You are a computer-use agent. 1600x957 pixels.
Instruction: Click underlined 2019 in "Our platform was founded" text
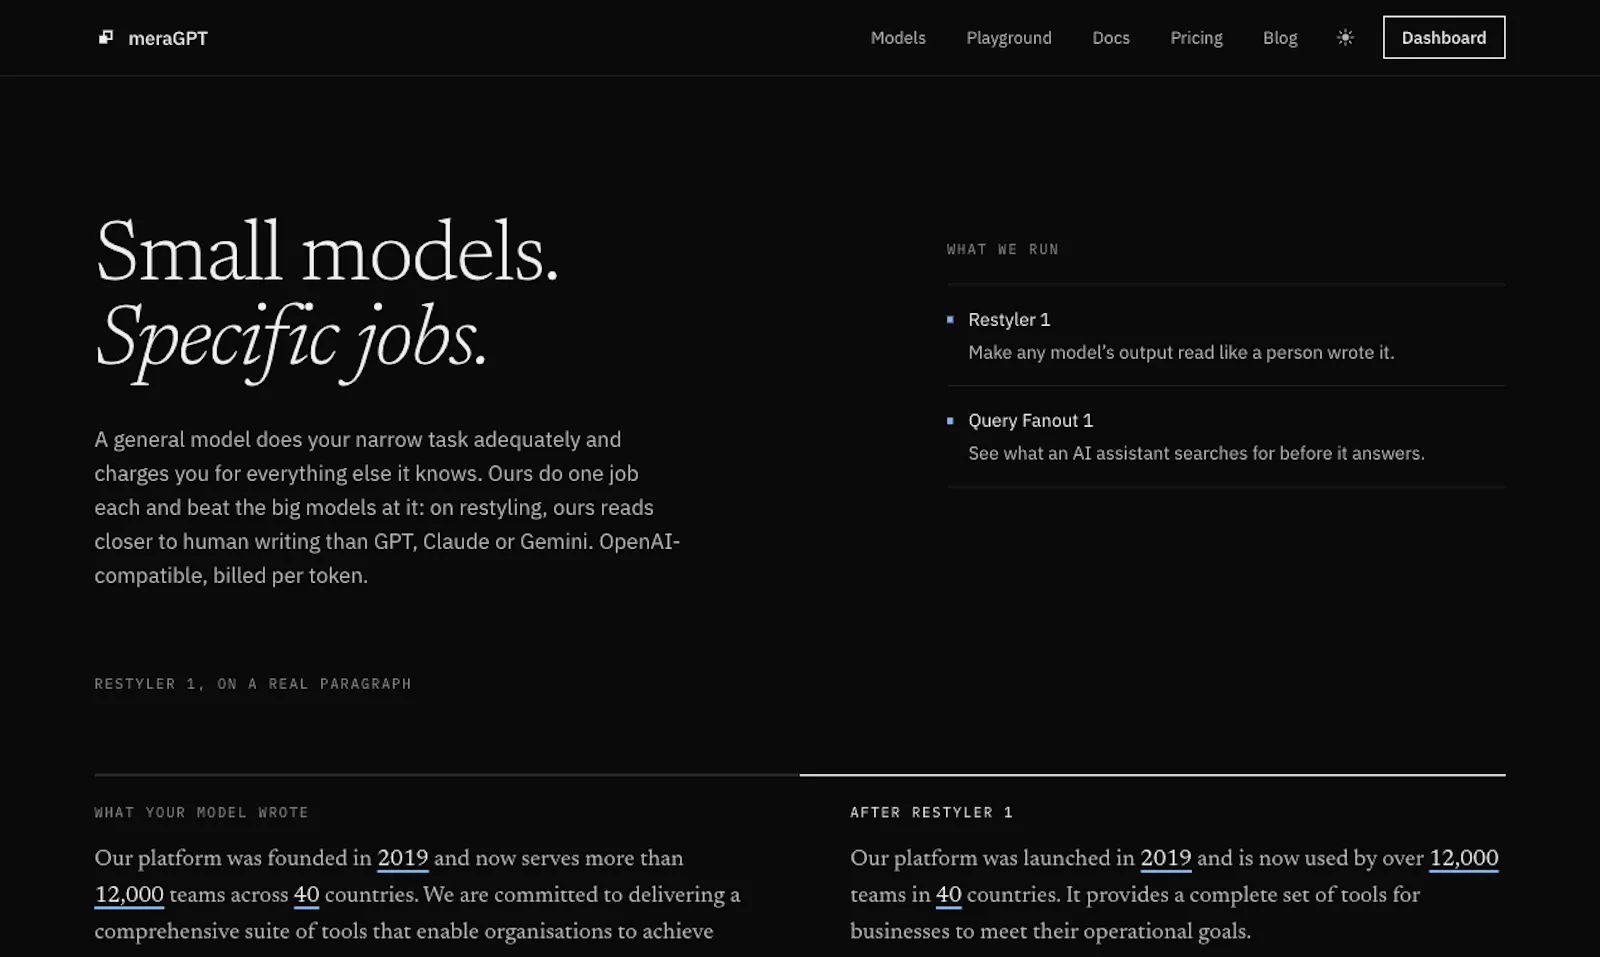point(402,858)
